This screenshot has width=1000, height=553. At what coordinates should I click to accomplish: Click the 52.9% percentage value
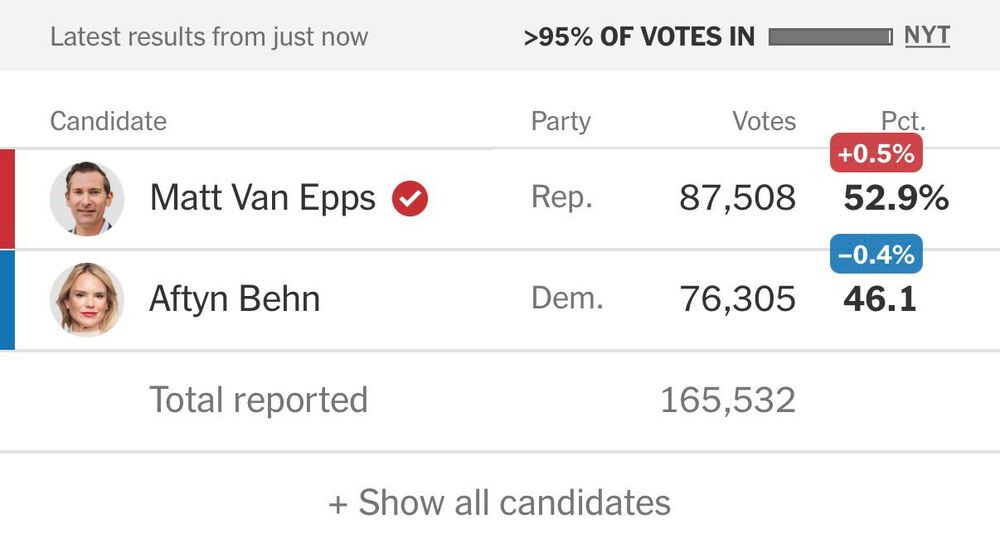896,198
